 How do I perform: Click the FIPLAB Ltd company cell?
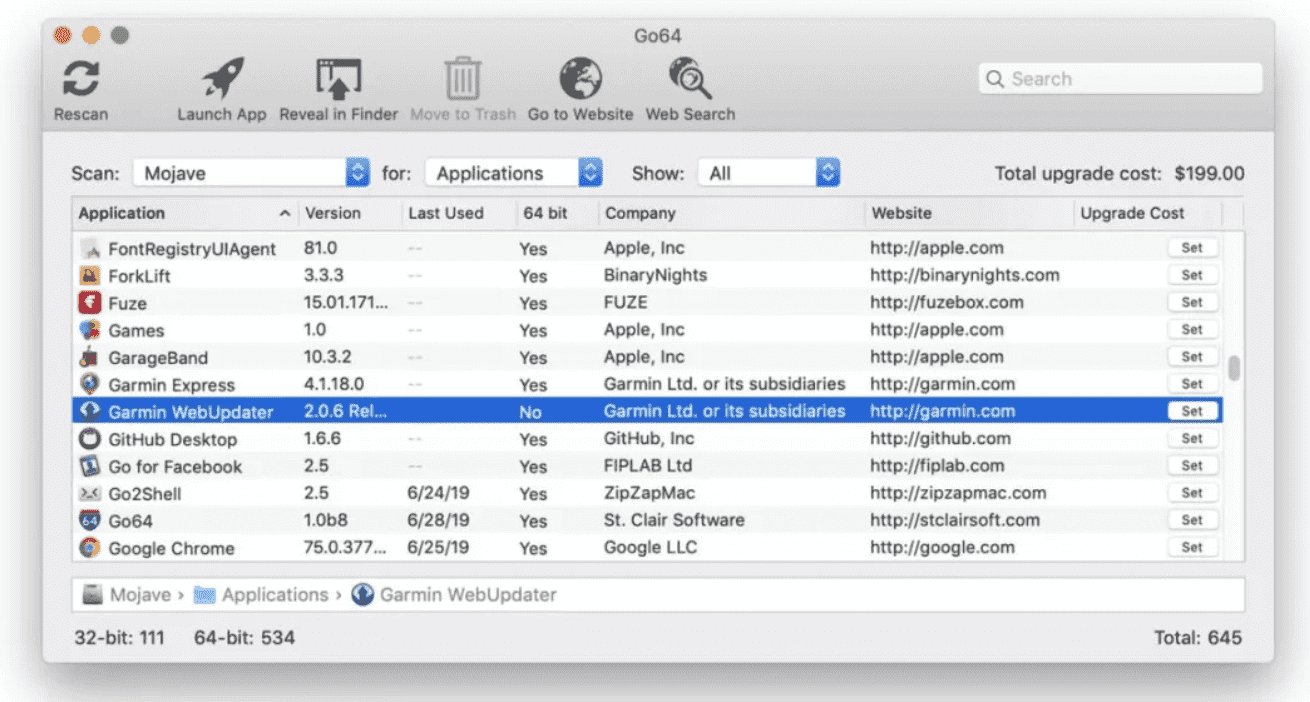(x=647, y=465)
